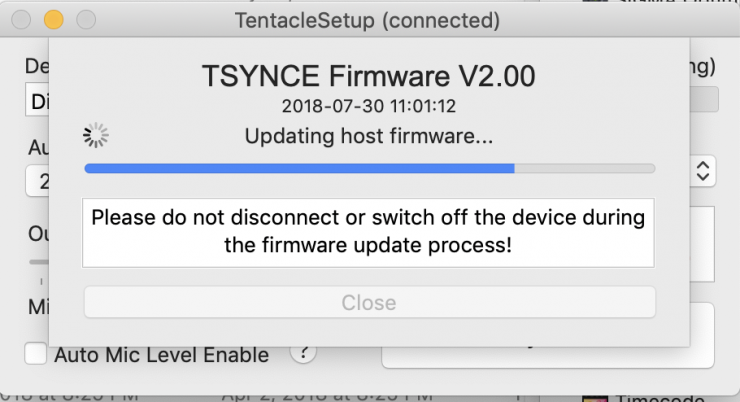Screen dimensions: 740x402
Task: Minimize the TentacleSetup window with yellow button
Action: coord(53,19)
